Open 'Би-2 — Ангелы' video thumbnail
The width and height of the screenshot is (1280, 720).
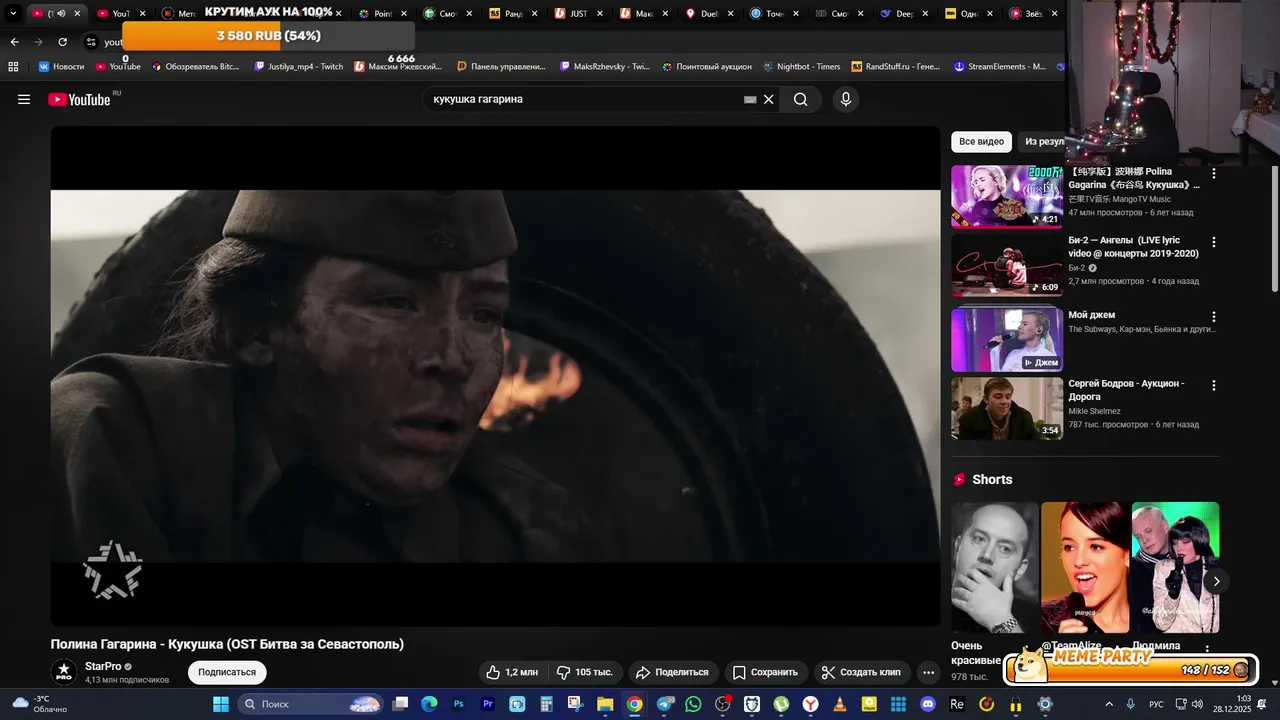(x=1007, y=265)
